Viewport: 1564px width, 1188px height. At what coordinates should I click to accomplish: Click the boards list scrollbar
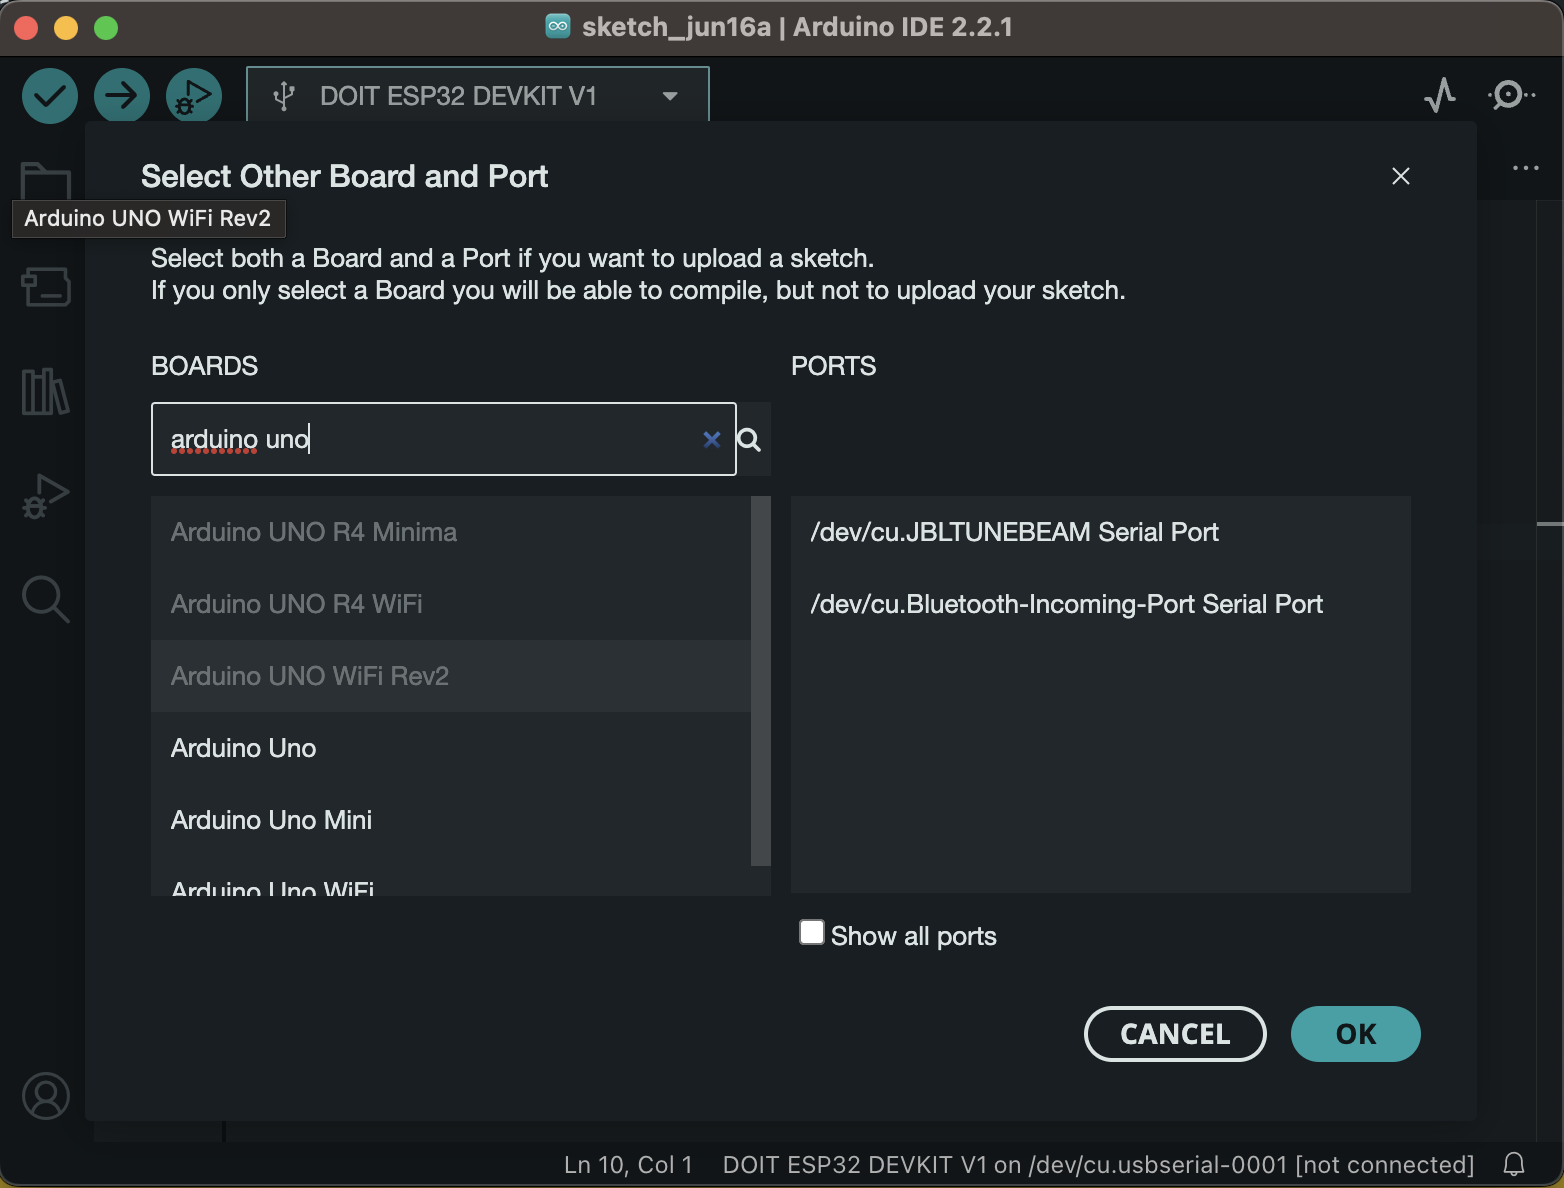coord(761,681)
